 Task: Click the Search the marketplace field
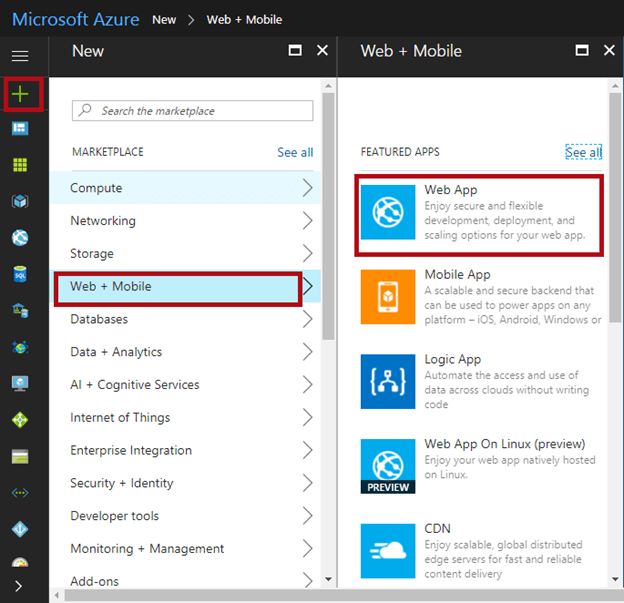pos(193,111)
